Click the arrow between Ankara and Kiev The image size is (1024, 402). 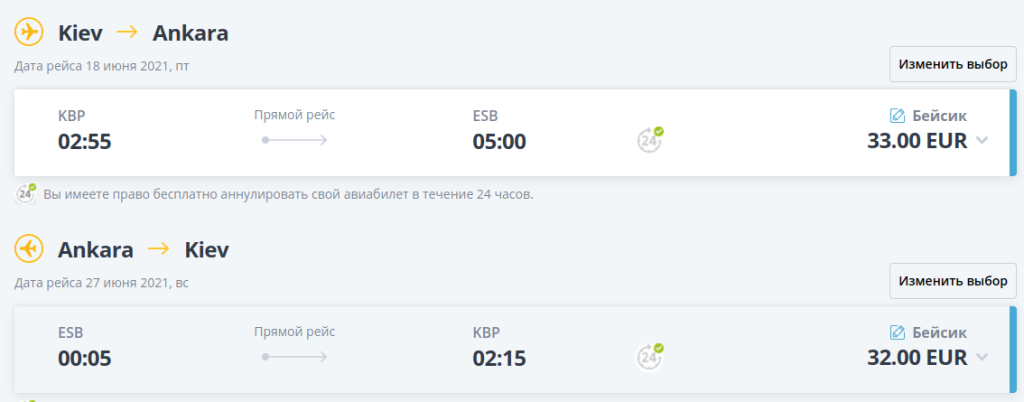tap(159, 249)
